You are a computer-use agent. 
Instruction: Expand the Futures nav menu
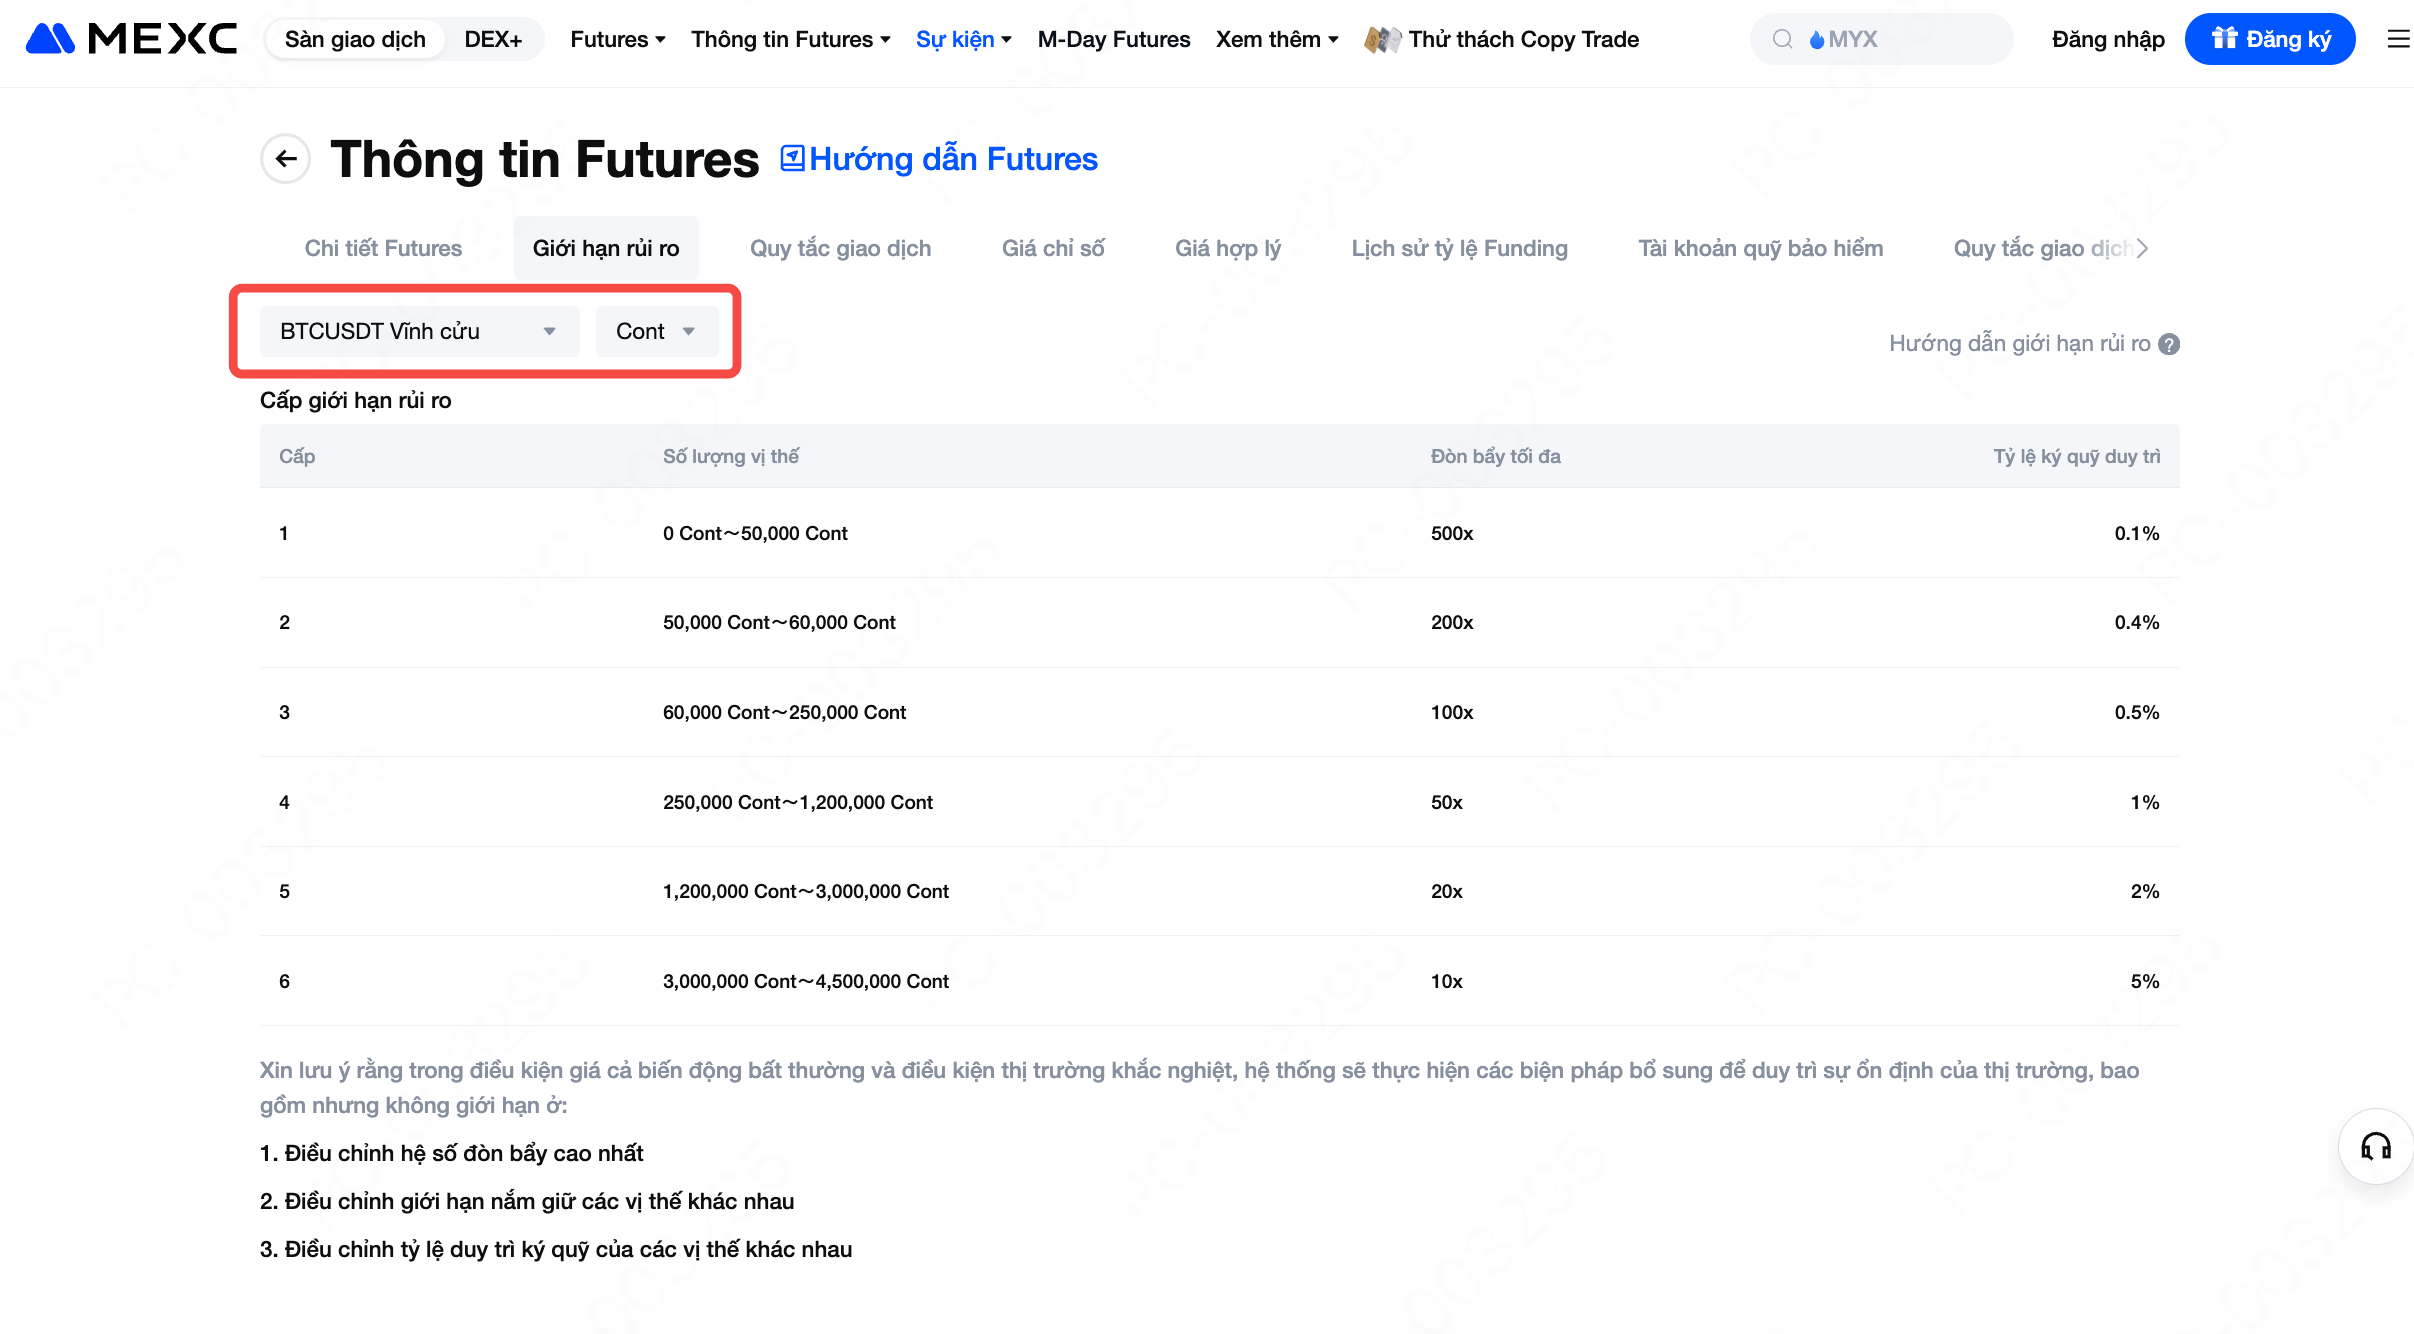coord(617,39)
